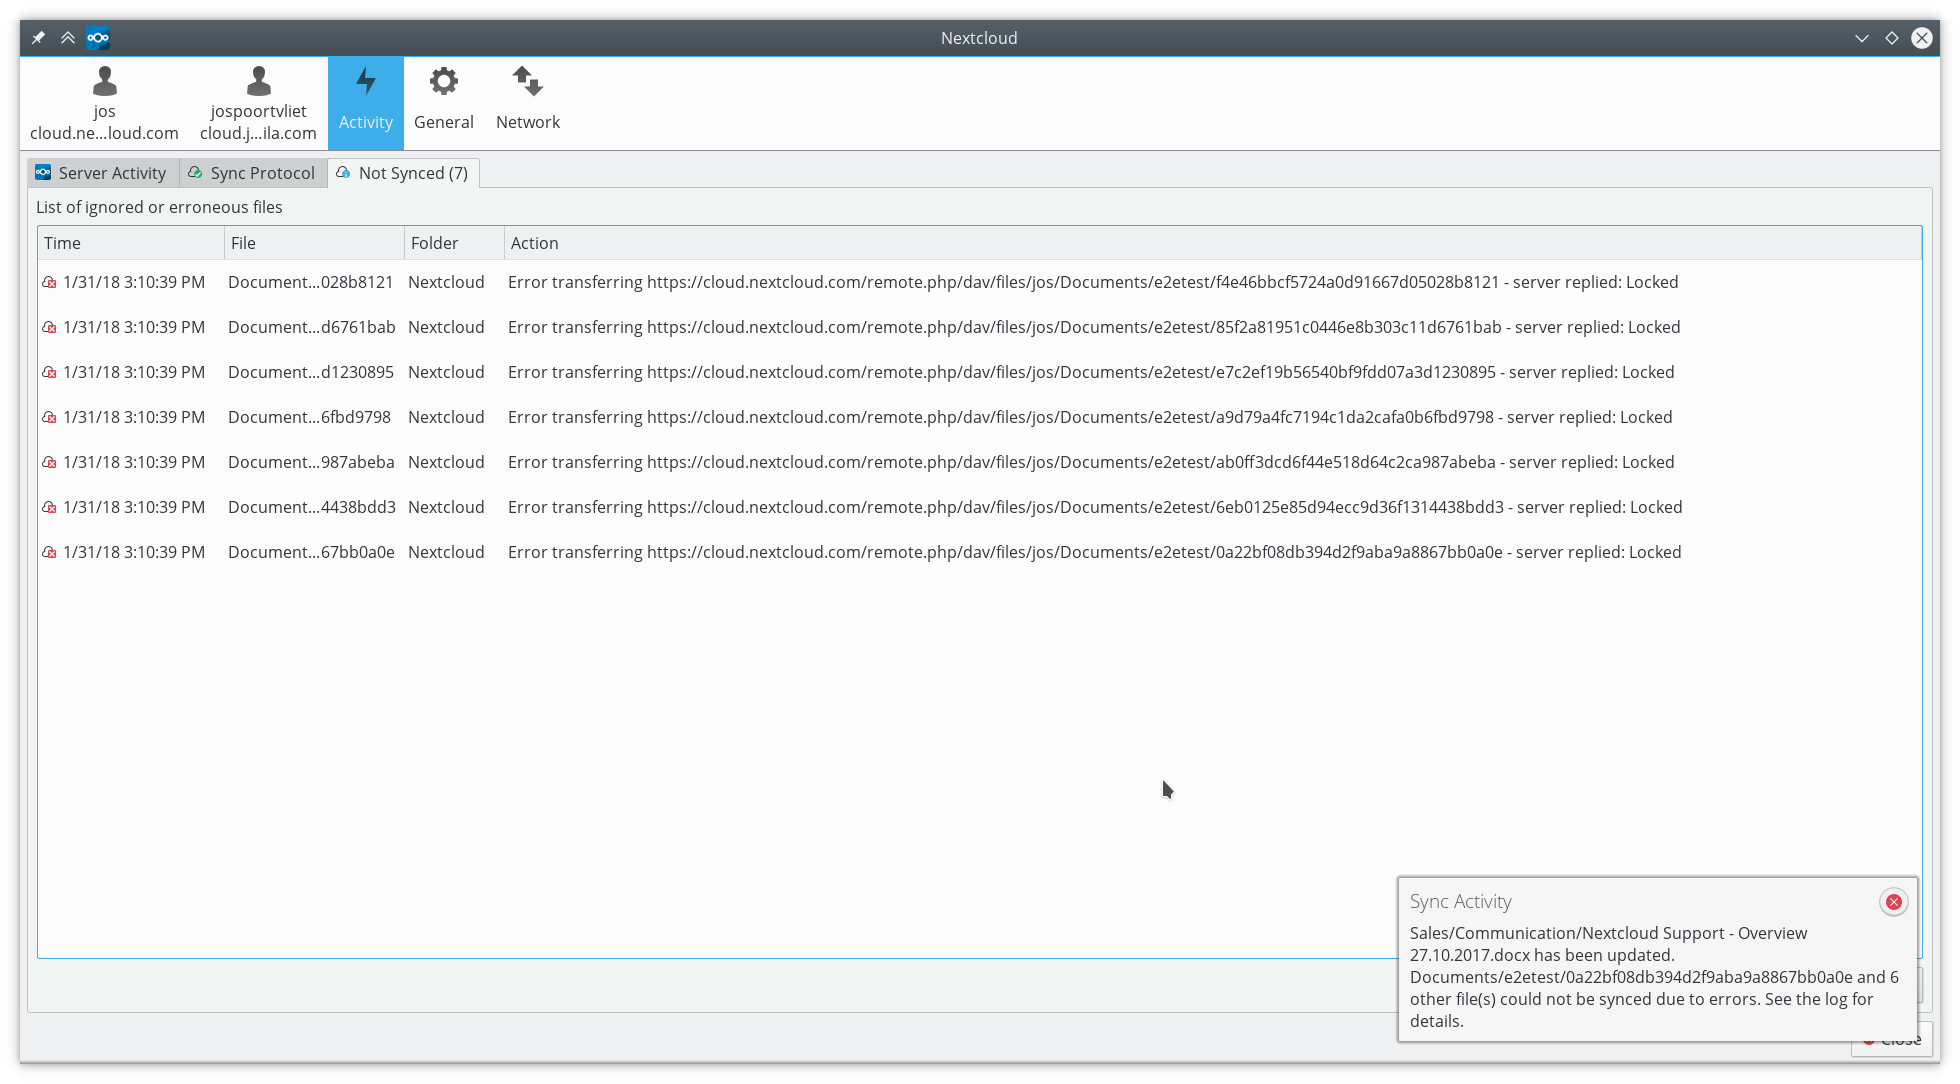Select the Not Synced (7) tab
1960x1084 pixels.
(404, 173)
